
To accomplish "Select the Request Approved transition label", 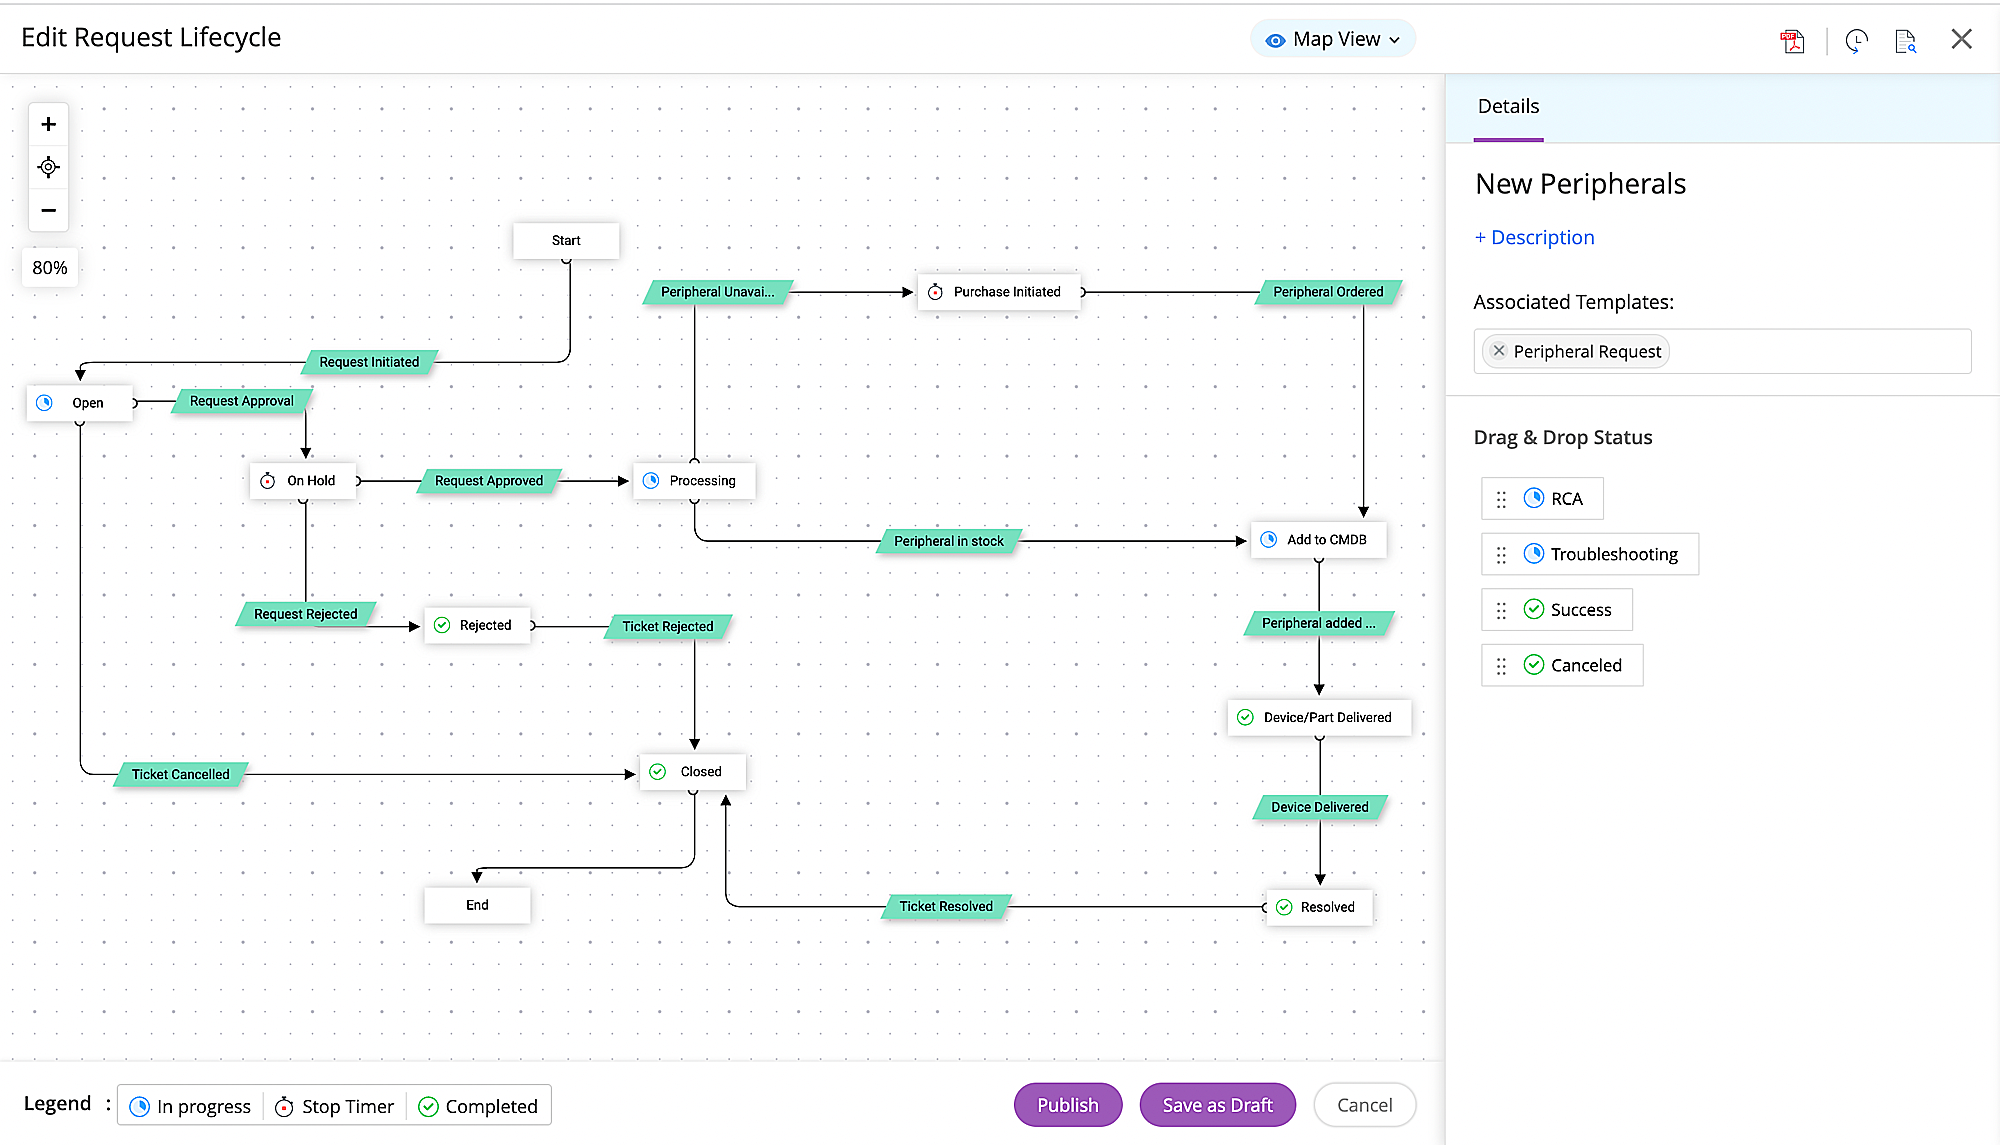I will pyautogui.click(x=489, y=481).
